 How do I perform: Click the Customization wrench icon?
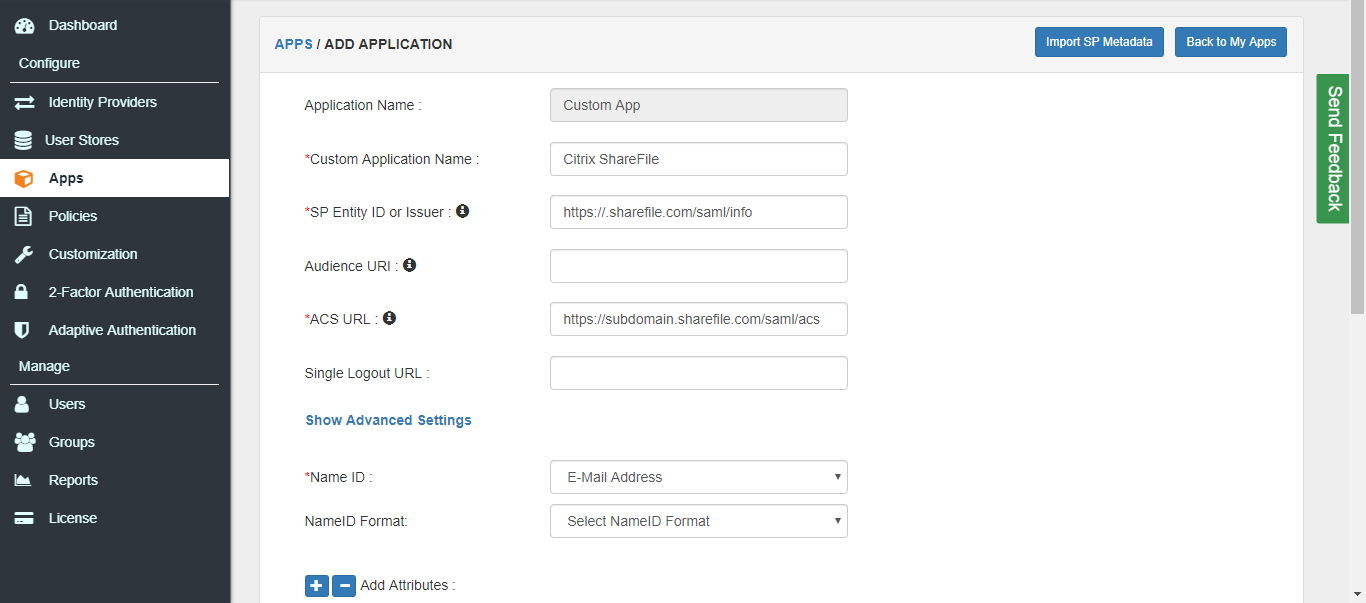coord(23,254)
